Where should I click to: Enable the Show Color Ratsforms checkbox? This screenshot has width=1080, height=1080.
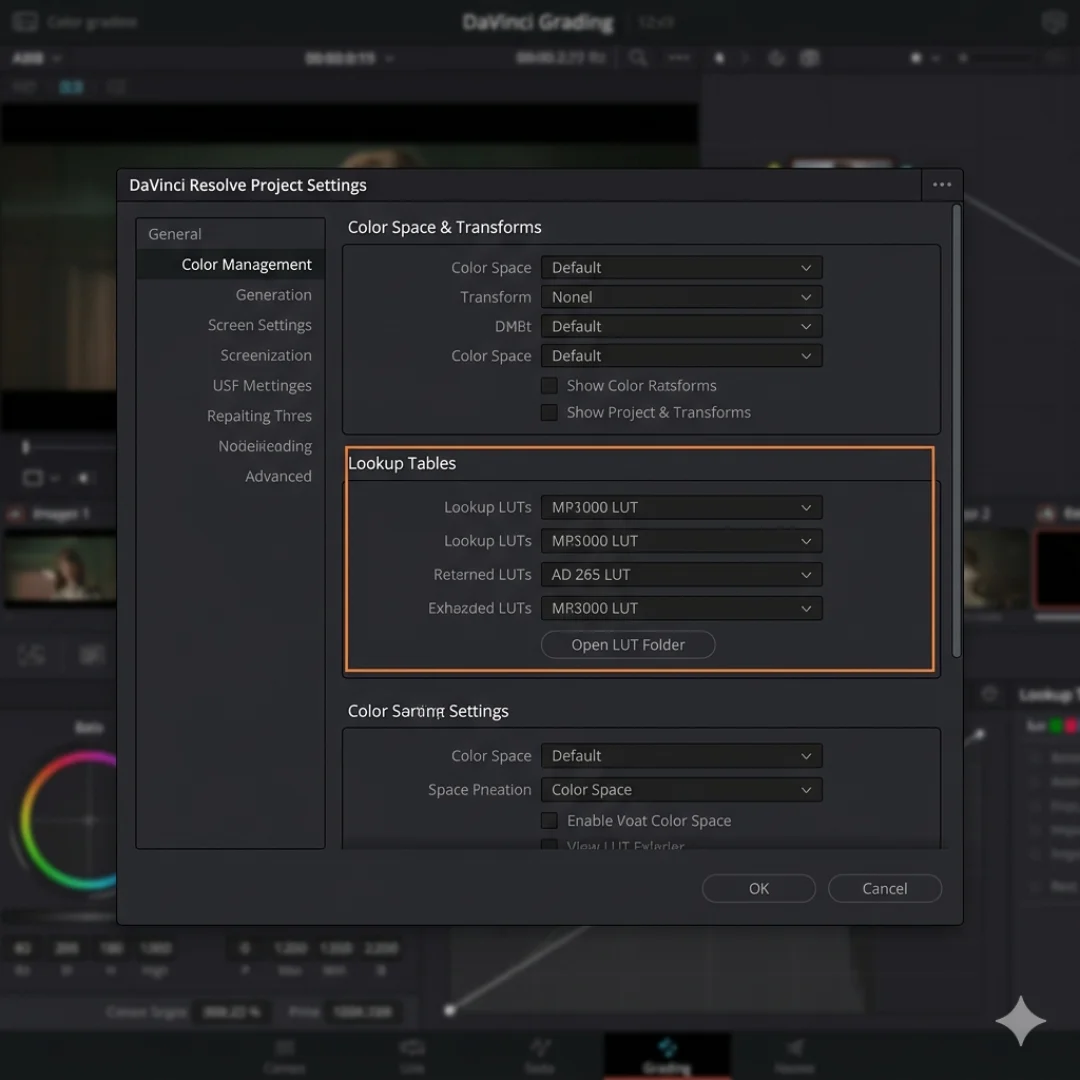click(549, 386)
